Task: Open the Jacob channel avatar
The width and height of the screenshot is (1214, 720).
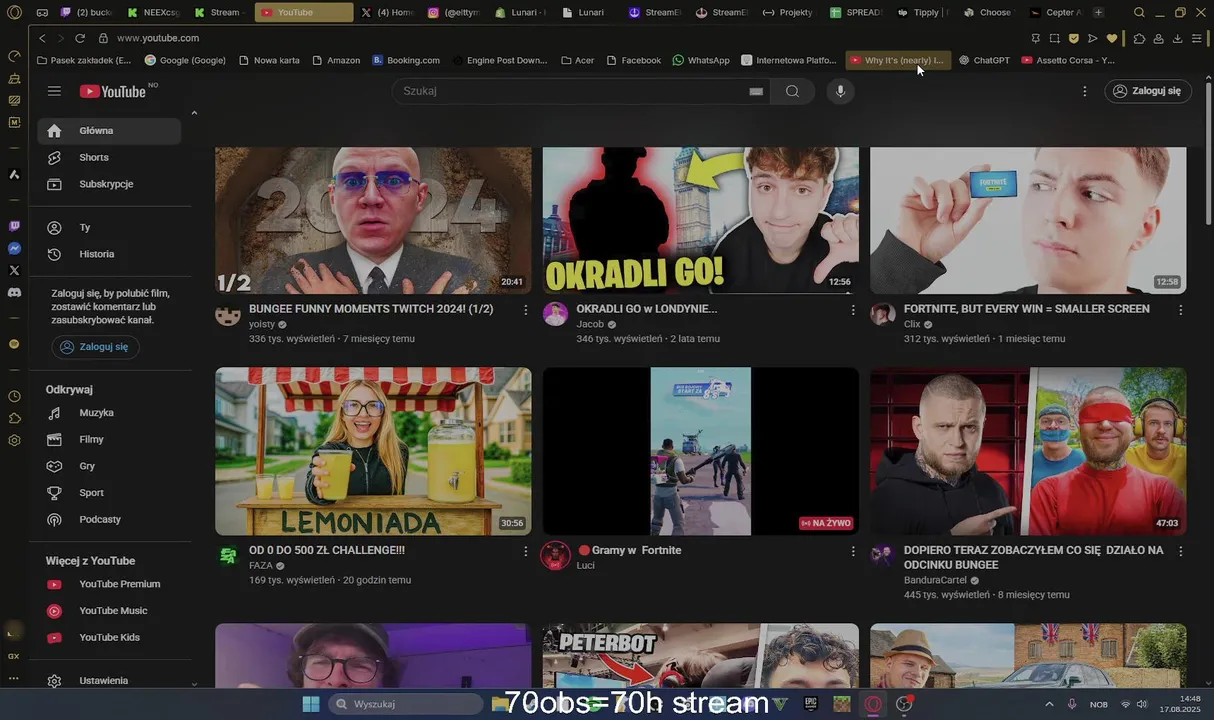Action: point(556,315)
